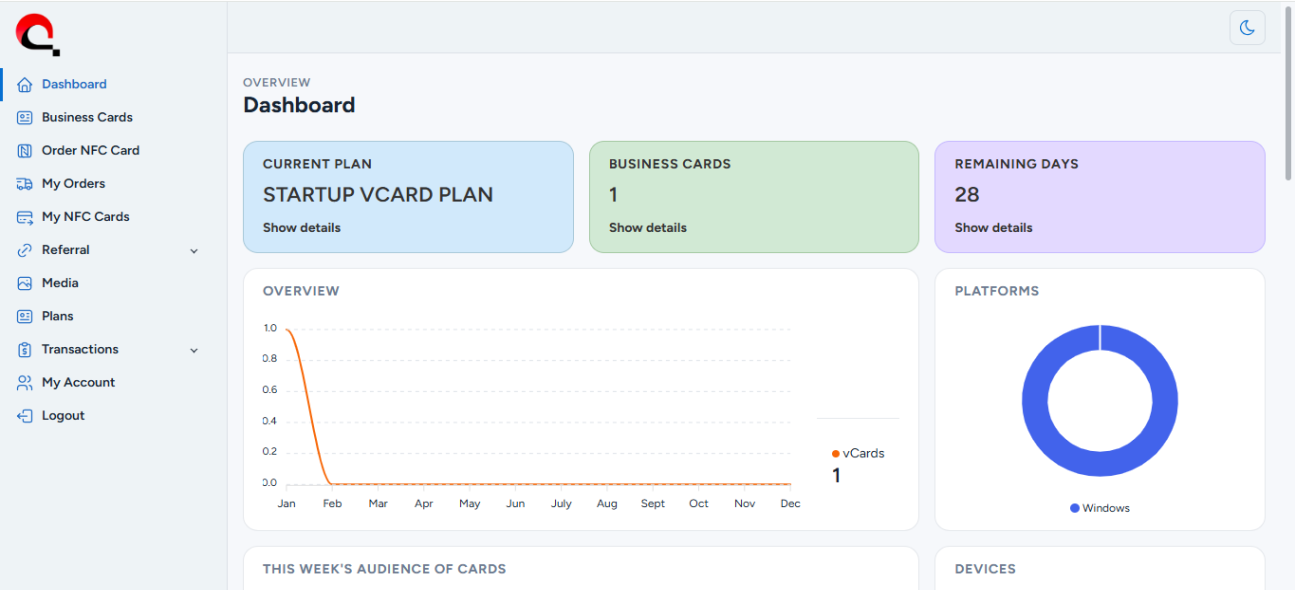Click the Order NFC Card icon
This screenshot has width=1295, height=590.
click(25, 151)
